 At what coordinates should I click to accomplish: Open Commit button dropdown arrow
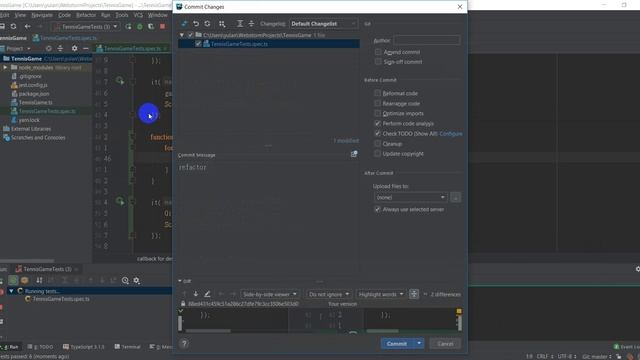[419, 344]
